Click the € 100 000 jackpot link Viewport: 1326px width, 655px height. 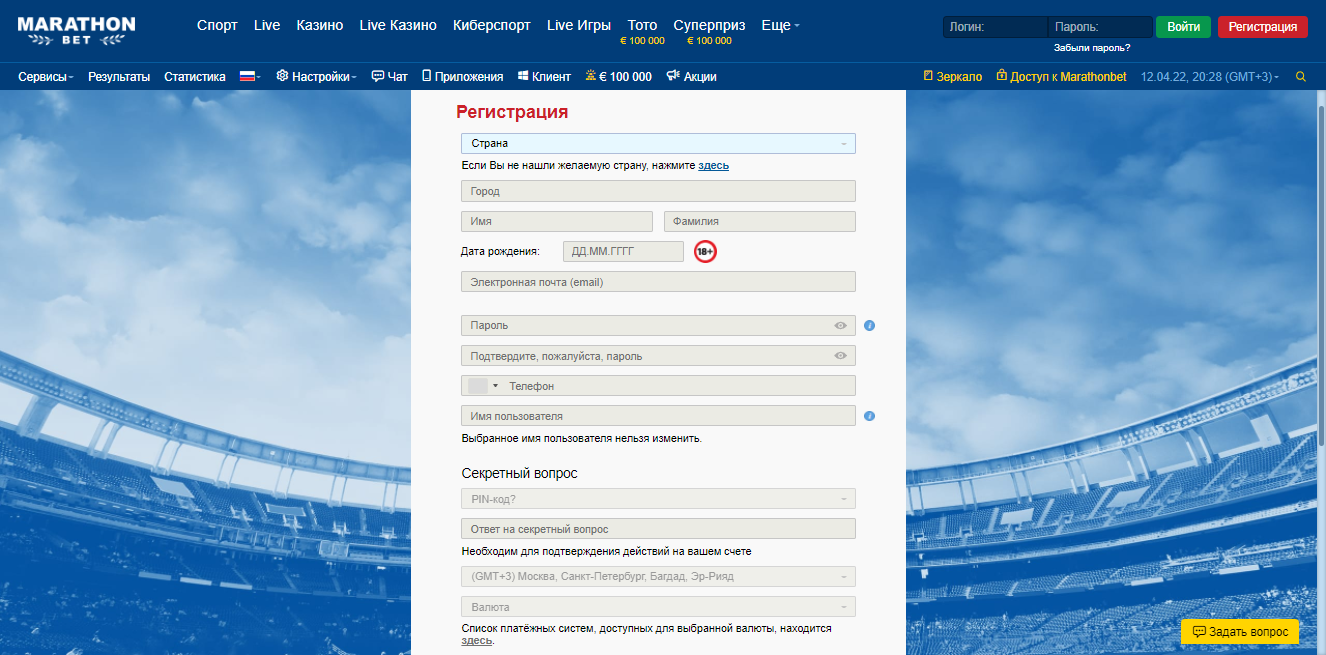619,76
